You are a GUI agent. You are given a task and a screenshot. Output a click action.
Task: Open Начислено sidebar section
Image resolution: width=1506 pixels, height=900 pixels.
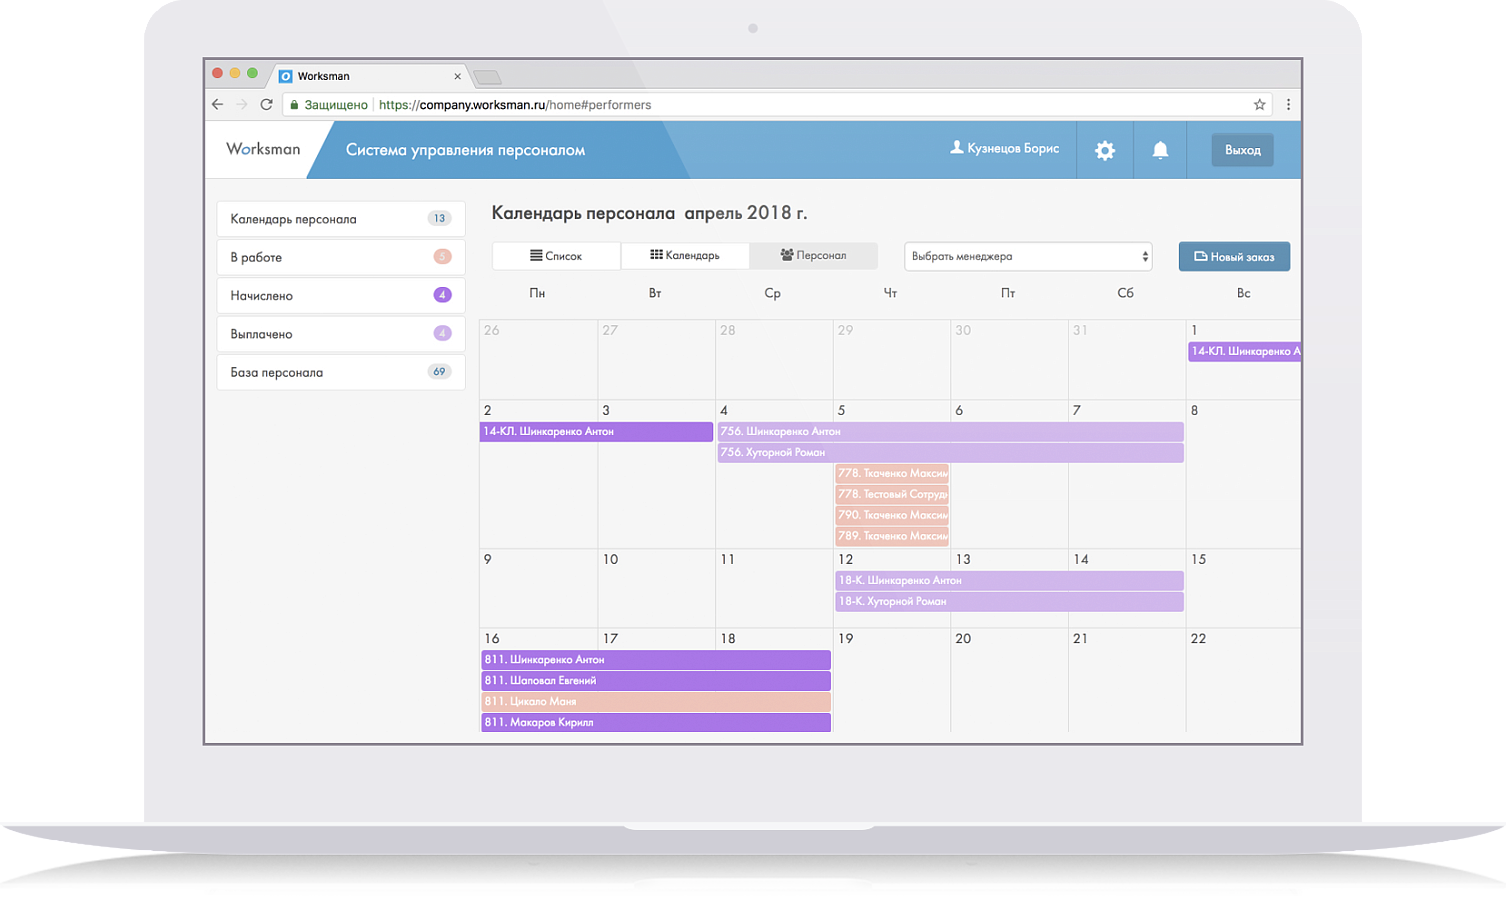coord(341,295)
